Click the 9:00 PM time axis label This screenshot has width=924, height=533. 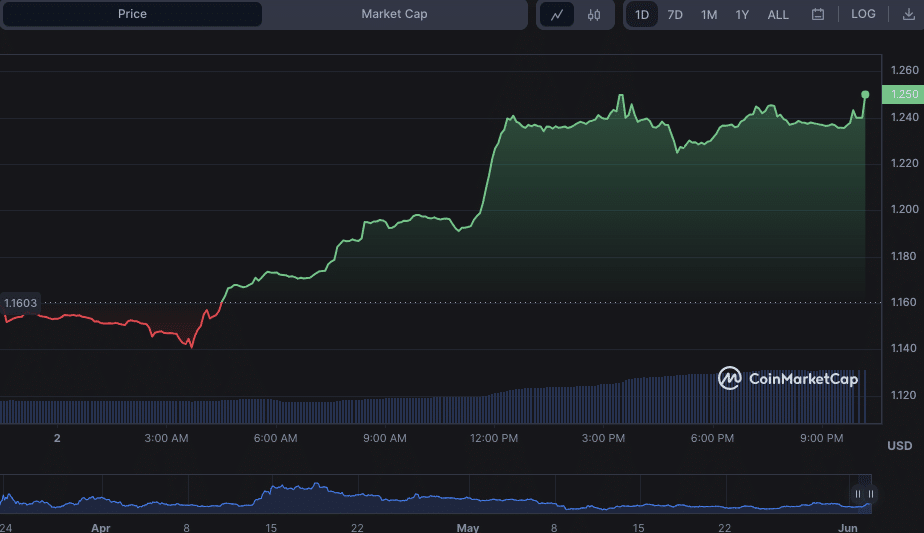(x=821, y=438)
